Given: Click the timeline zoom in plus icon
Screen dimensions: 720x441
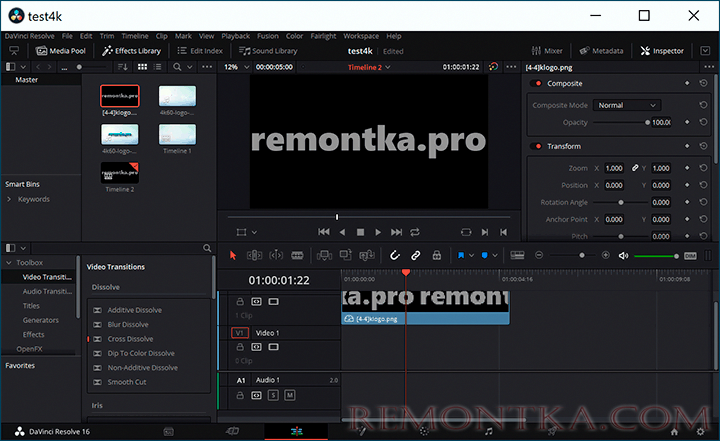Looking at the screenshot, I should [x=606, y=255].
